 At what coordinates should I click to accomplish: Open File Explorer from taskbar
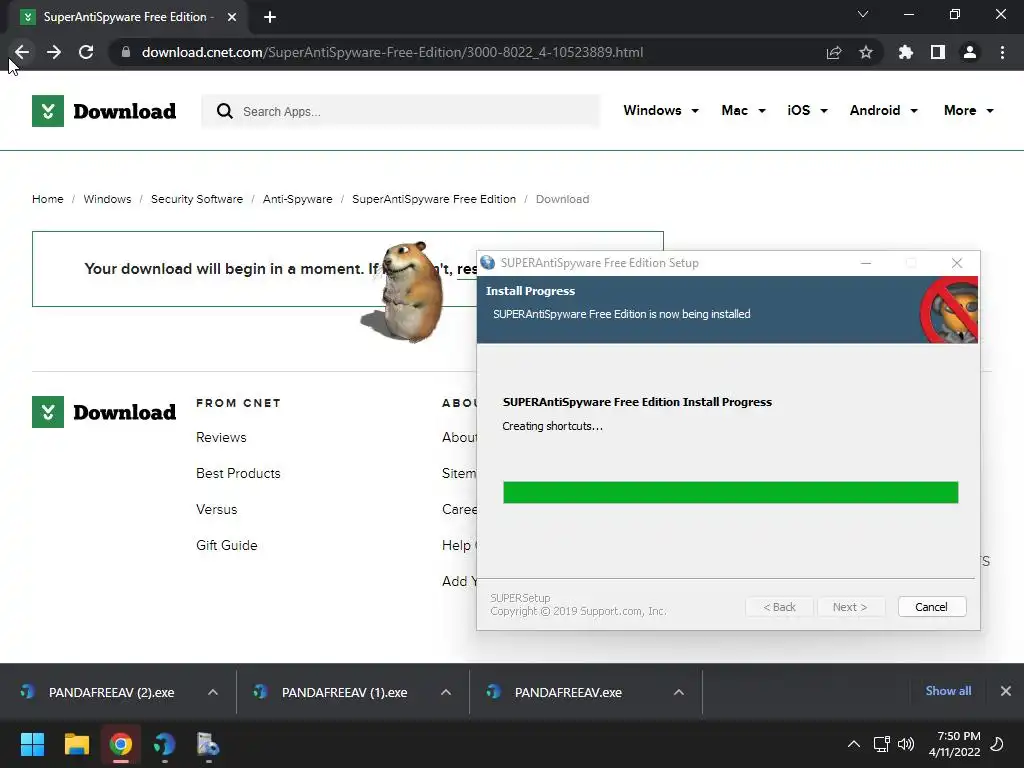[x=76, y=744]
